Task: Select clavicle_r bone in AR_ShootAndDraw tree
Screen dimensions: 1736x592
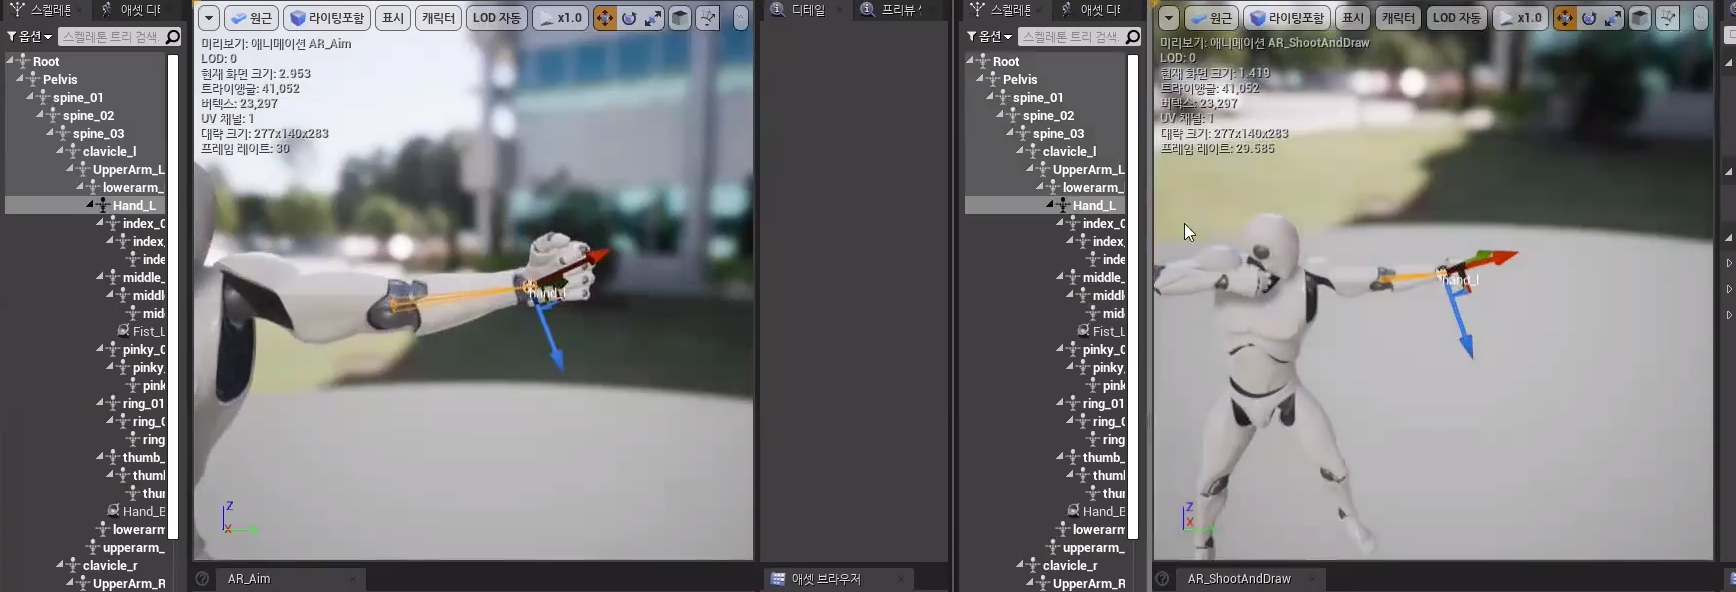Action: pyautogui.click(x=1069, y=565)
